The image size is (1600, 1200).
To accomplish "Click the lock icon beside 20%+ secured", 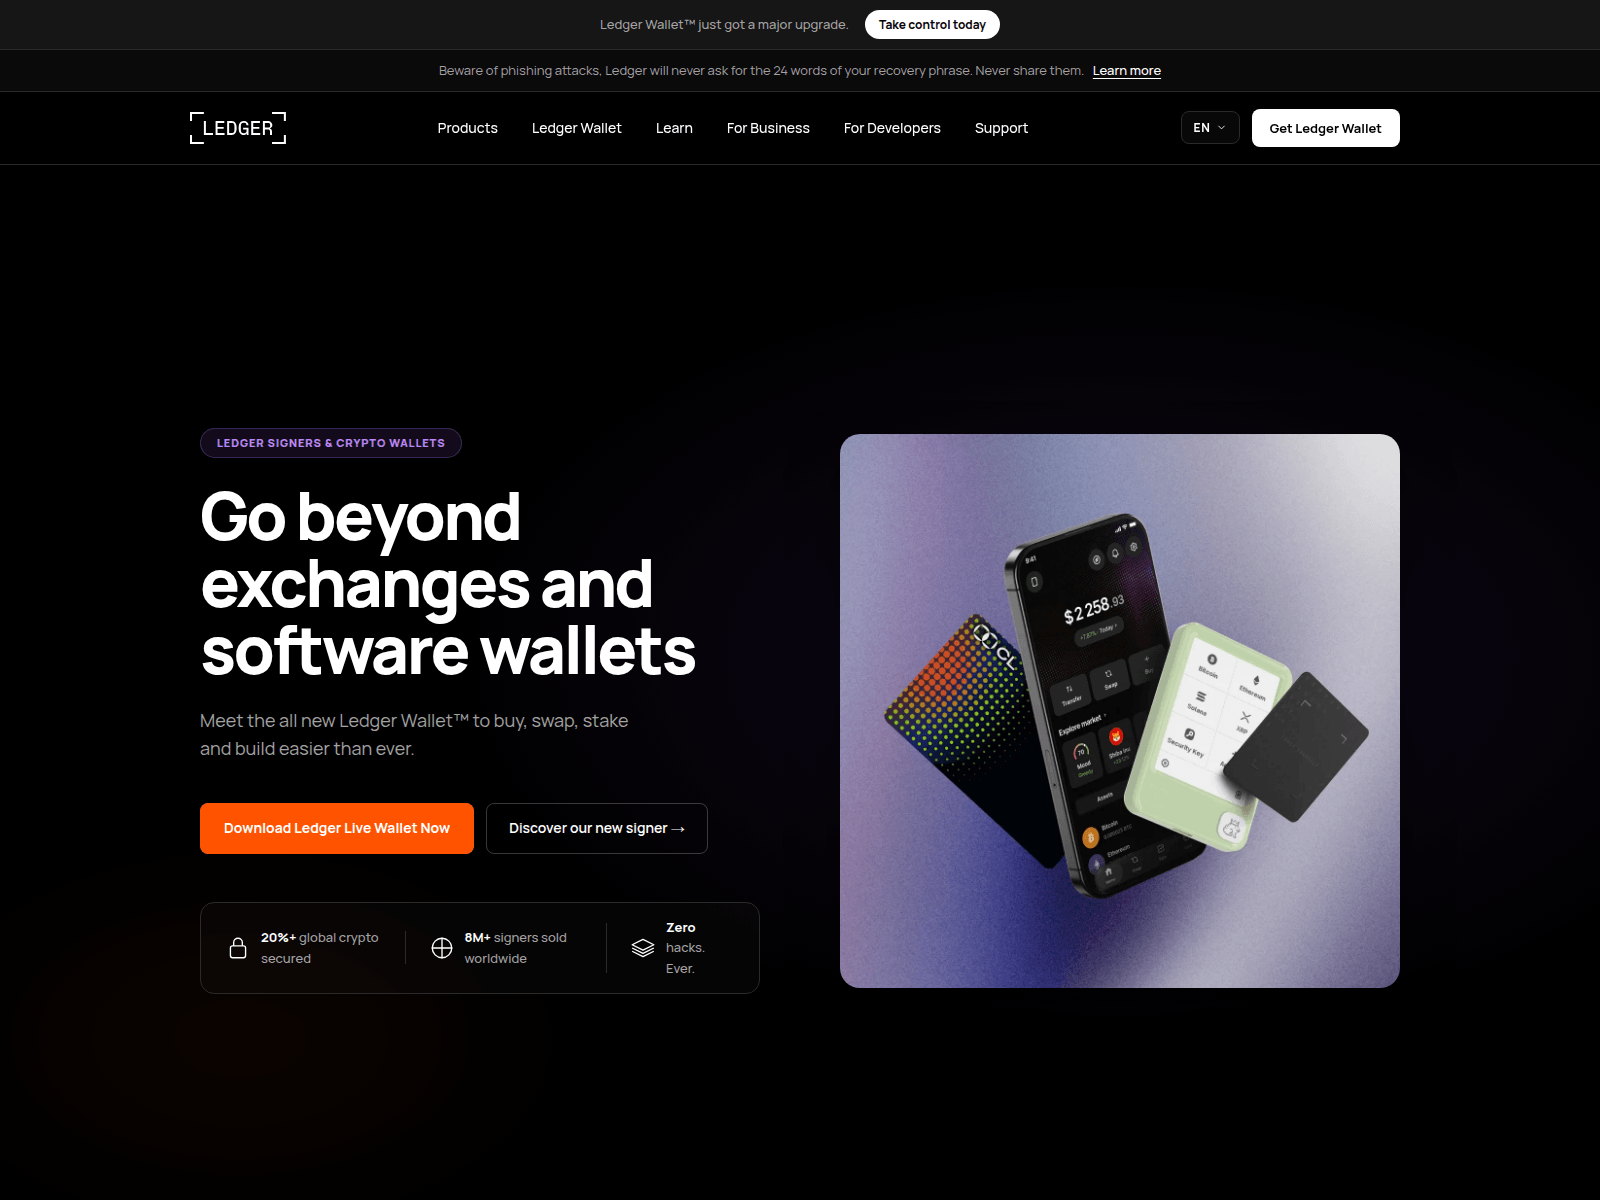I will [x=238, y=948].
